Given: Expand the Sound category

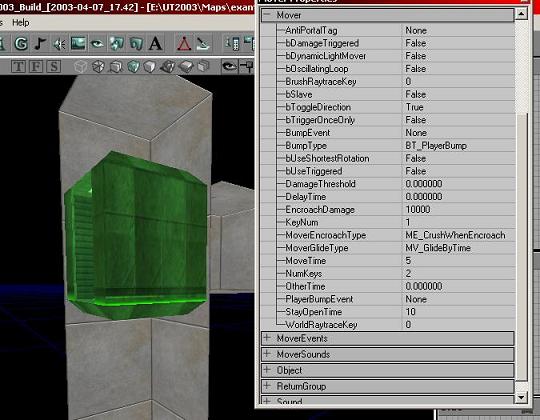Looking at the screenshot, I should click(267, 401).
